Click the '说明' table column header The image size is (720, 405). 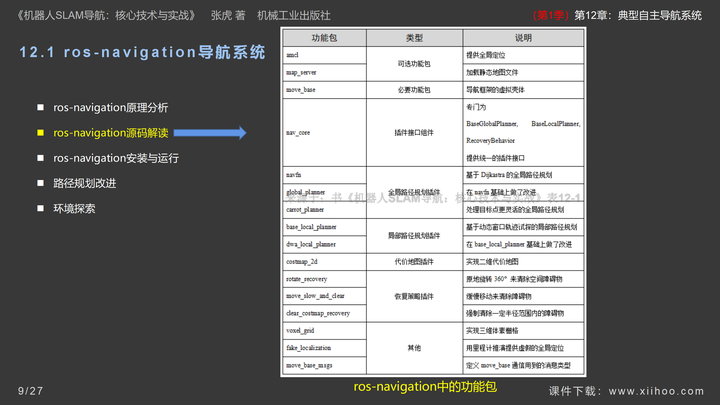click(523, 38)
